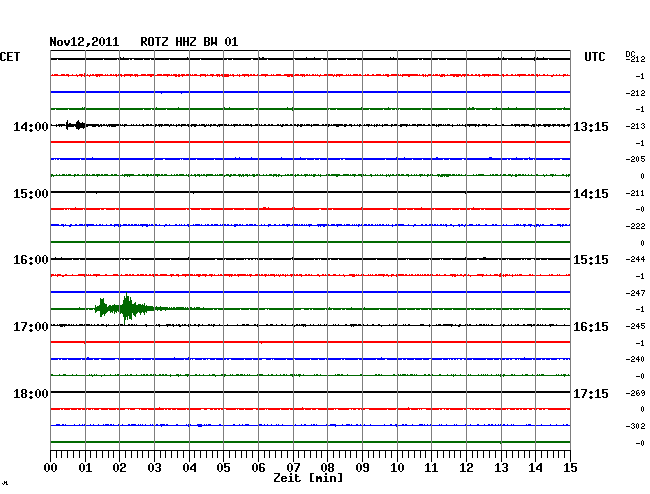Click the "00" minute axis label
The image size is (650, 494).
[x=51, y=467]
